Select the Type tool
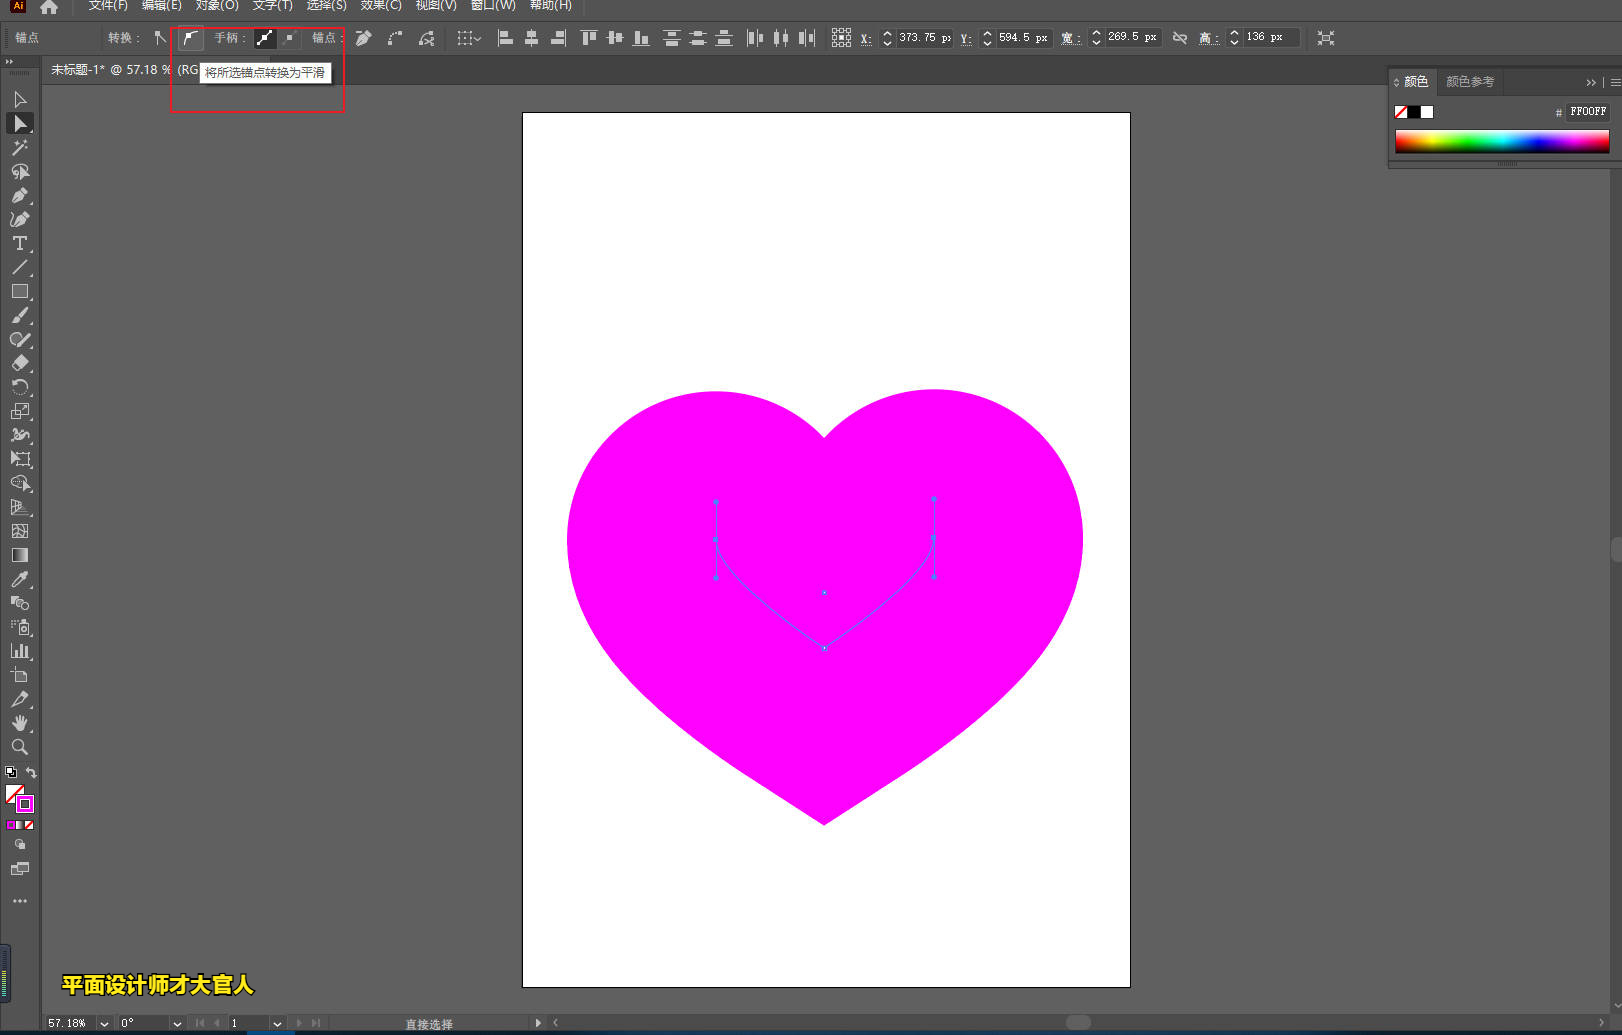Screen dimensions: 1622x1035 [19, 243]
